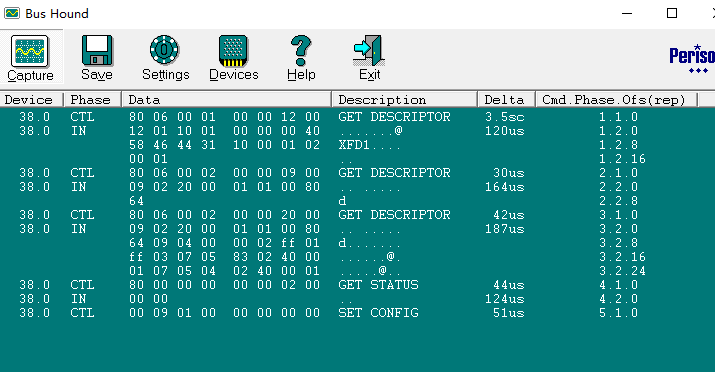Click the XFD1.... description text
715x372 pixels.
pos(369,145)
